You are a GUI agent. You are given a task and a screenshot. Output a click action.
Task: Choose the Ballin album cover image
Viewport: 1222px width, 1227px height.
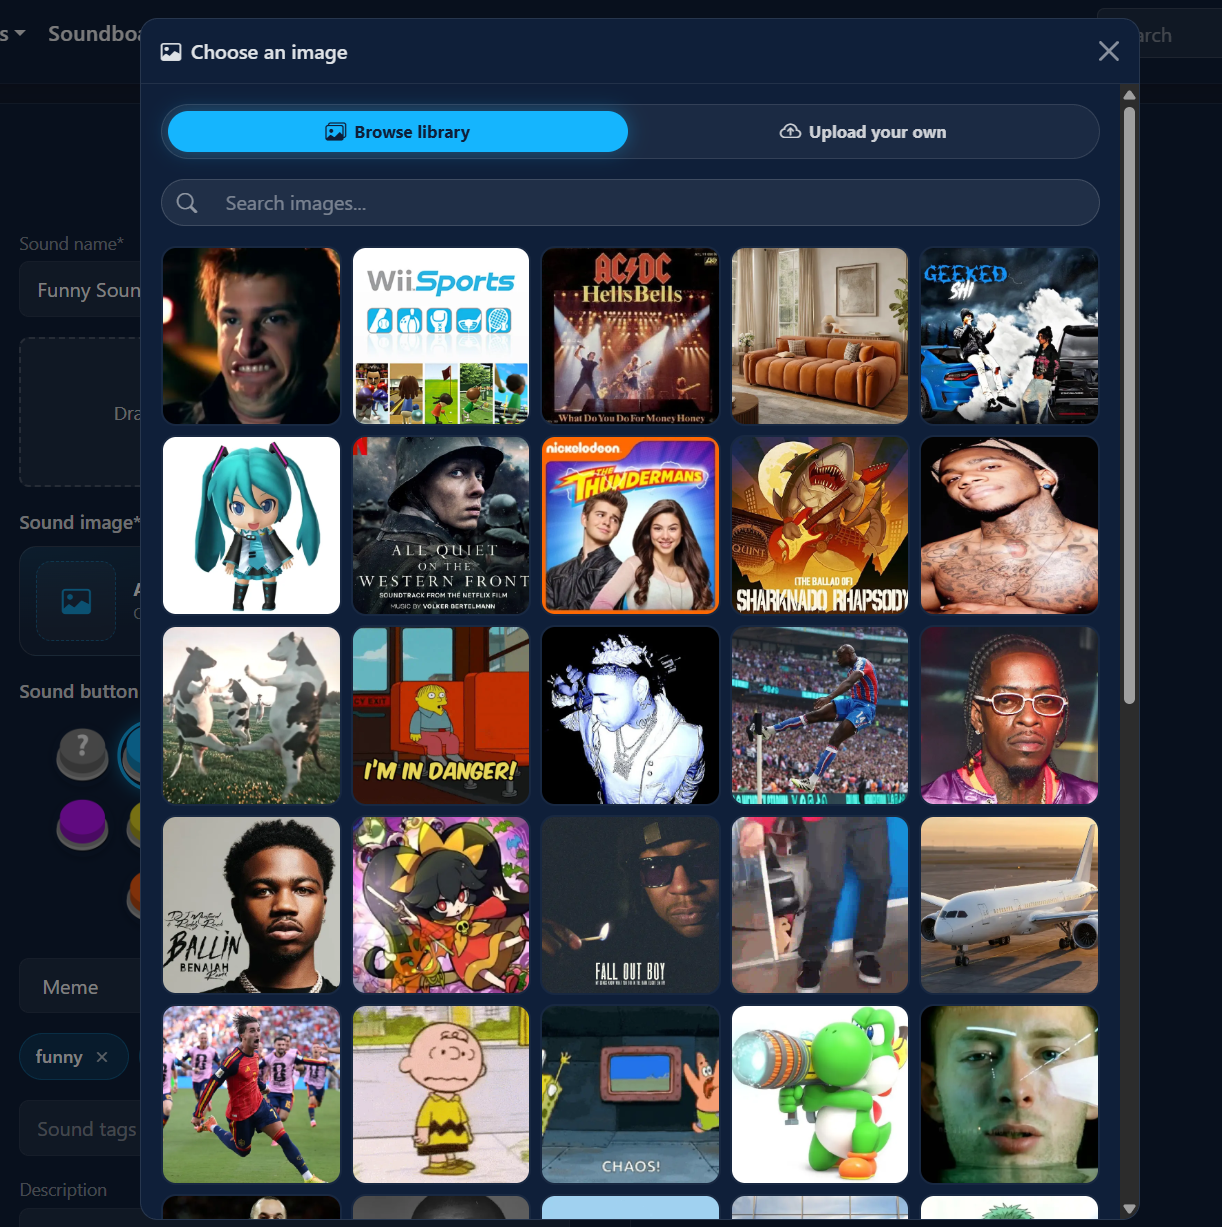251,905
